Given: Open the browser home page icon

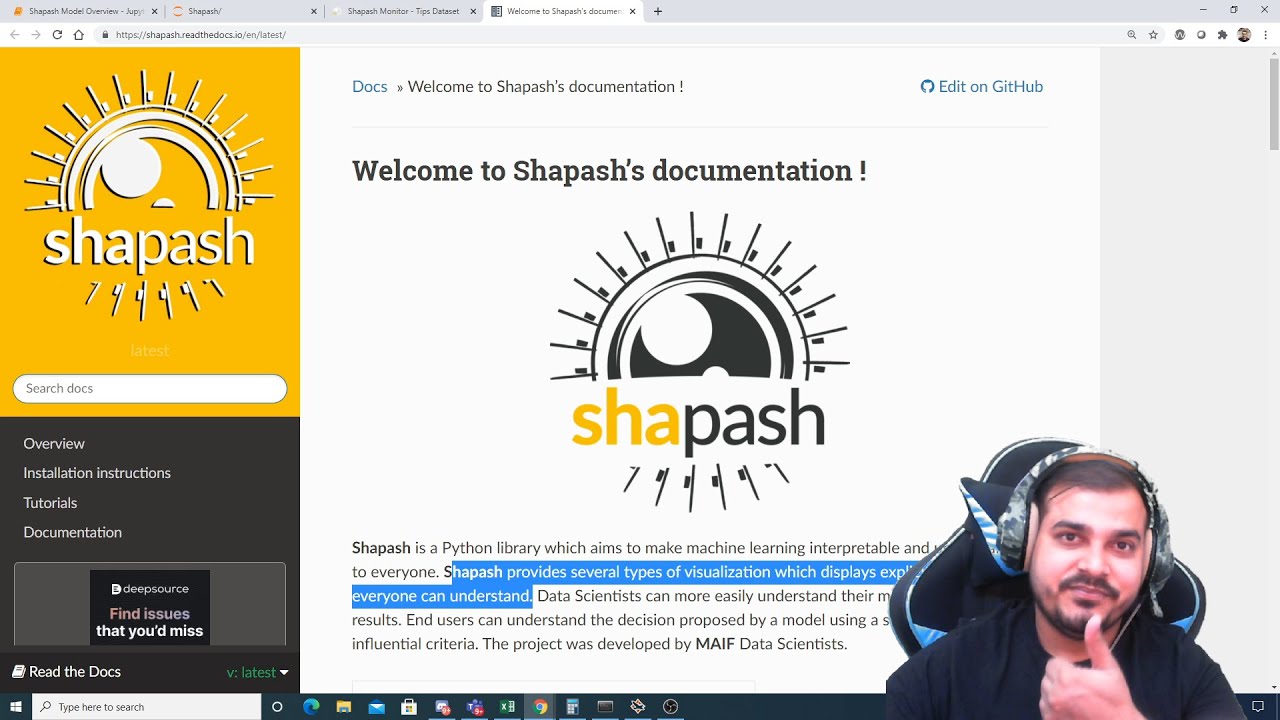Looking at the screenshot, I should pyautogui.click(x=79, y=34).
